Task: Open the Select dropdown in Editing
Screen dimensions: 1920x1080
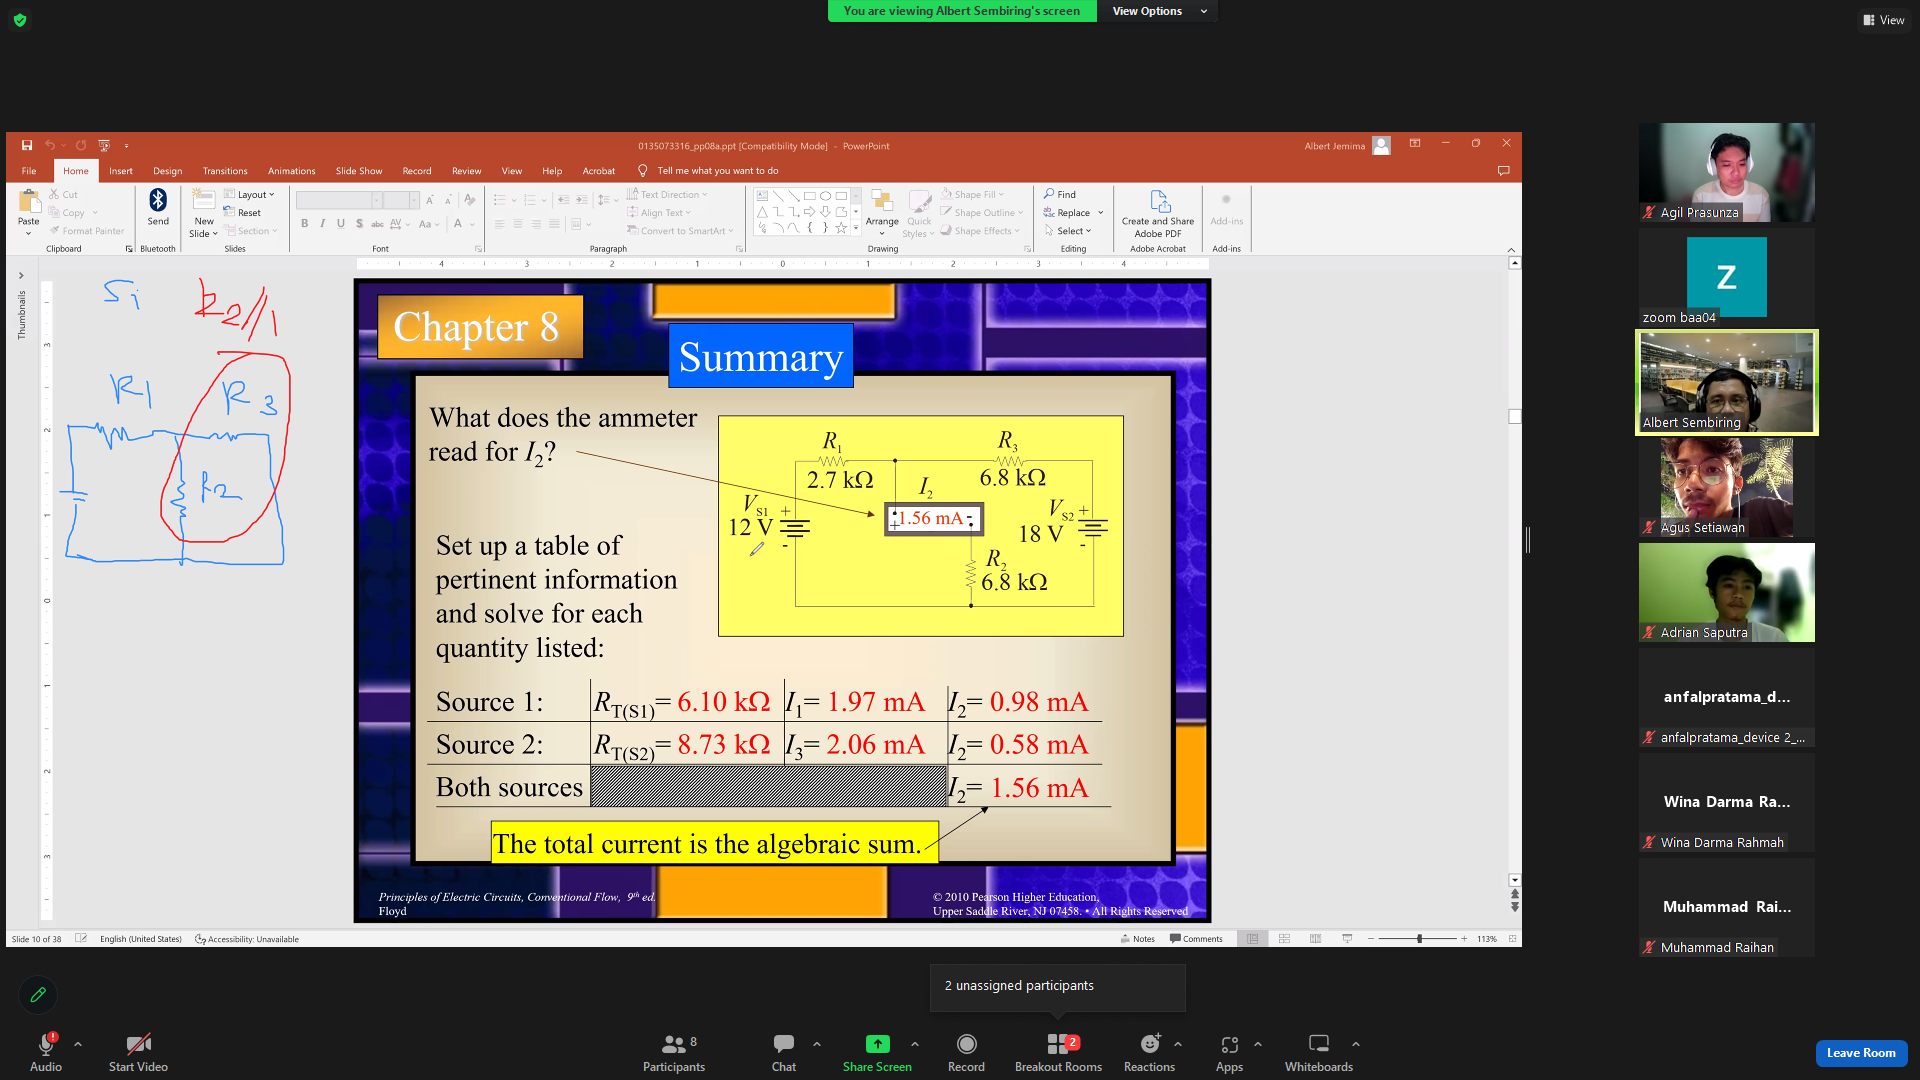Action: tap(1068, 231)
